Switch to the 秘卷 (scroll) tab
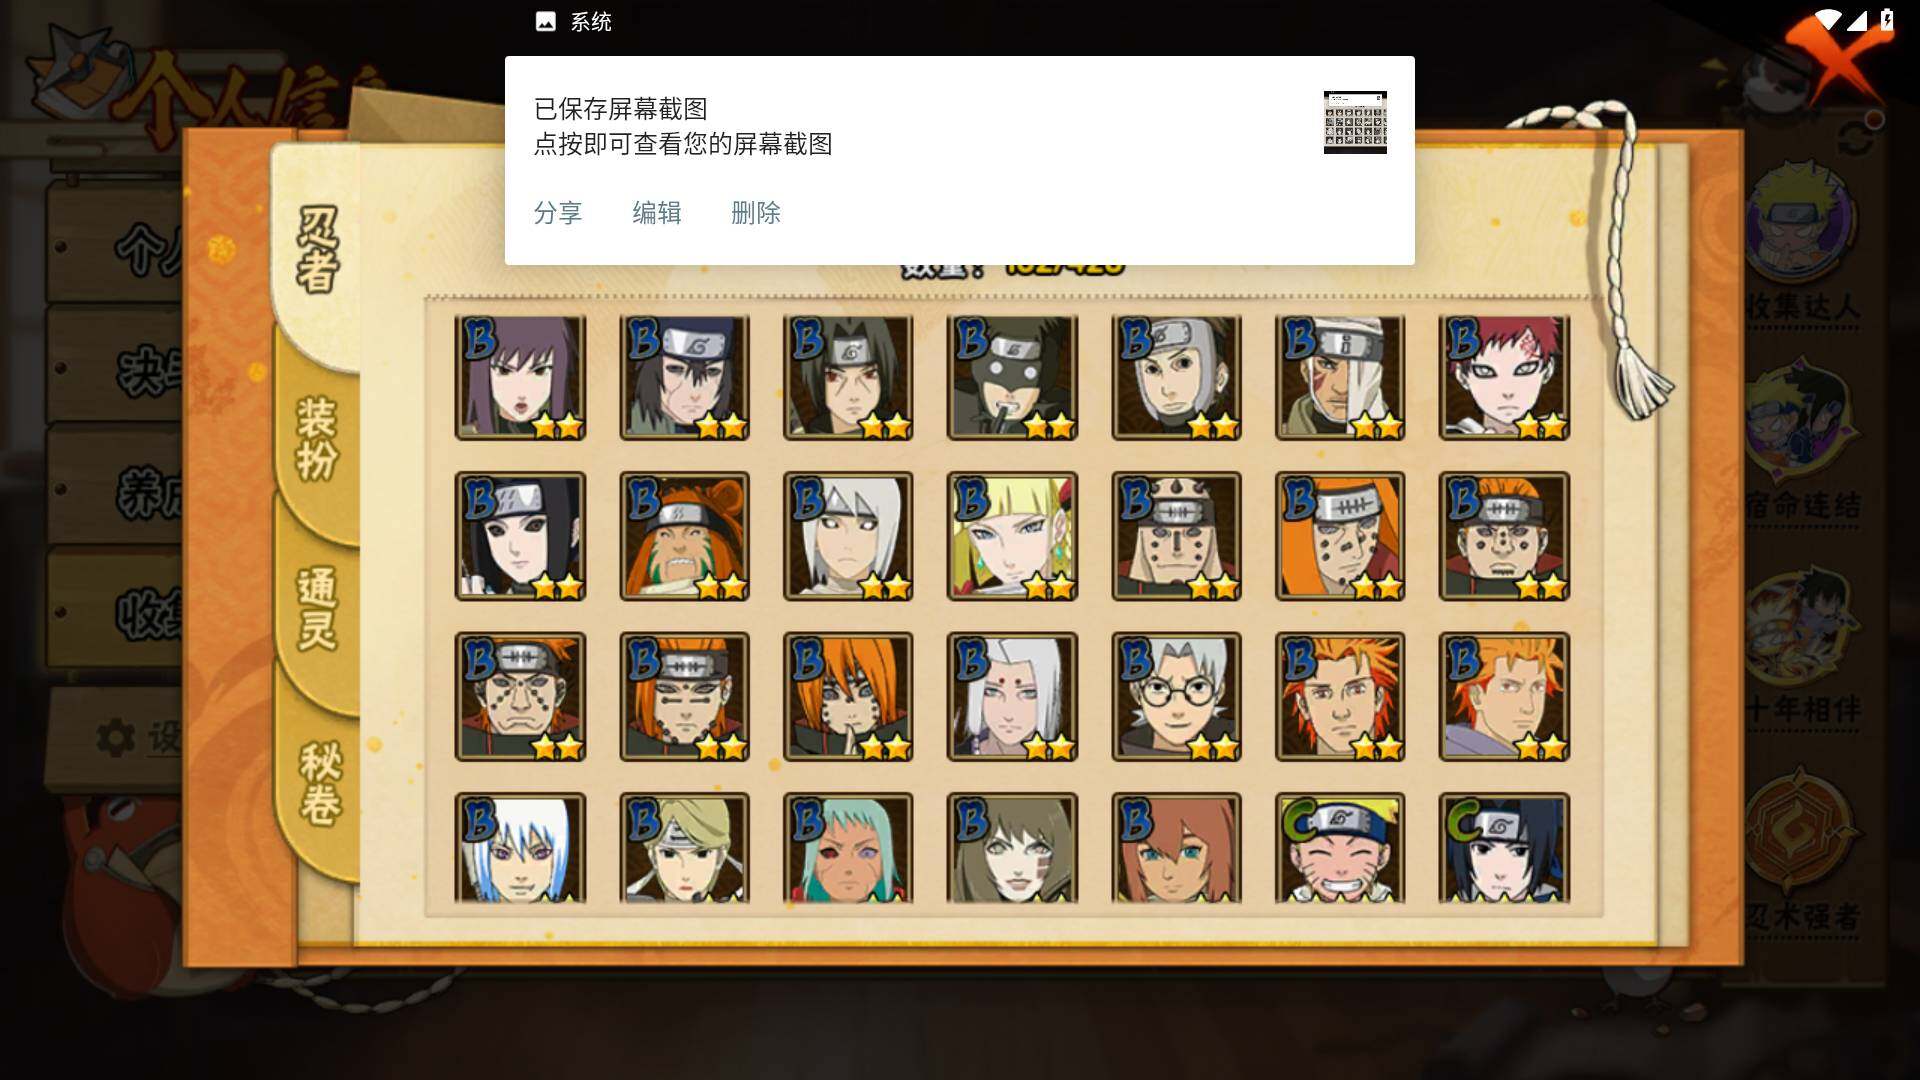This screenshot has height=1080, width=1920. [320, 782]
